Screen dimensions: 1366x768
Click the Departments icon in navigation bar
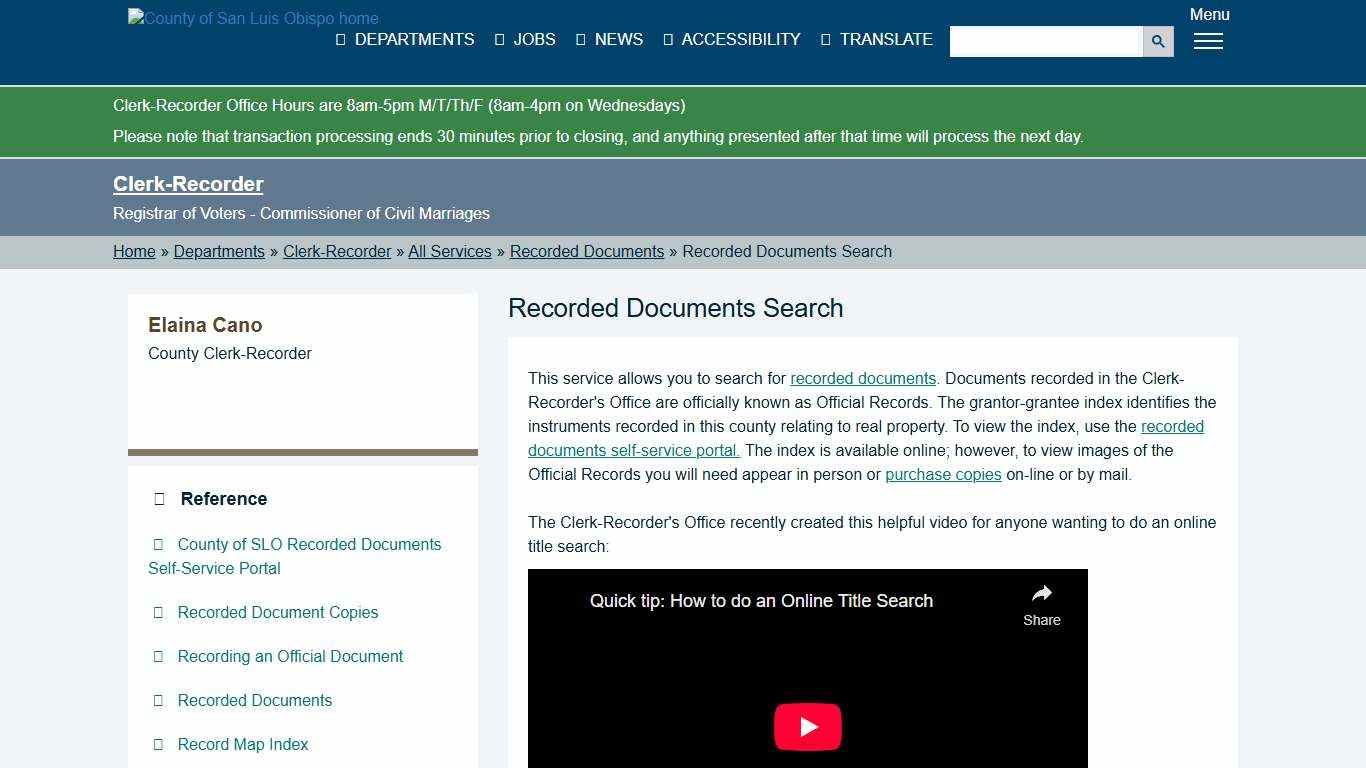coord(339,40)
